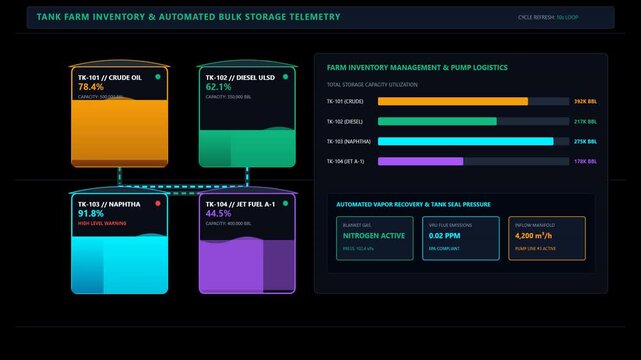Click the capacity label under TK-104 jet fuel reading
The width and height of the screenshot is (641, 360).
(x=228, y=224)
